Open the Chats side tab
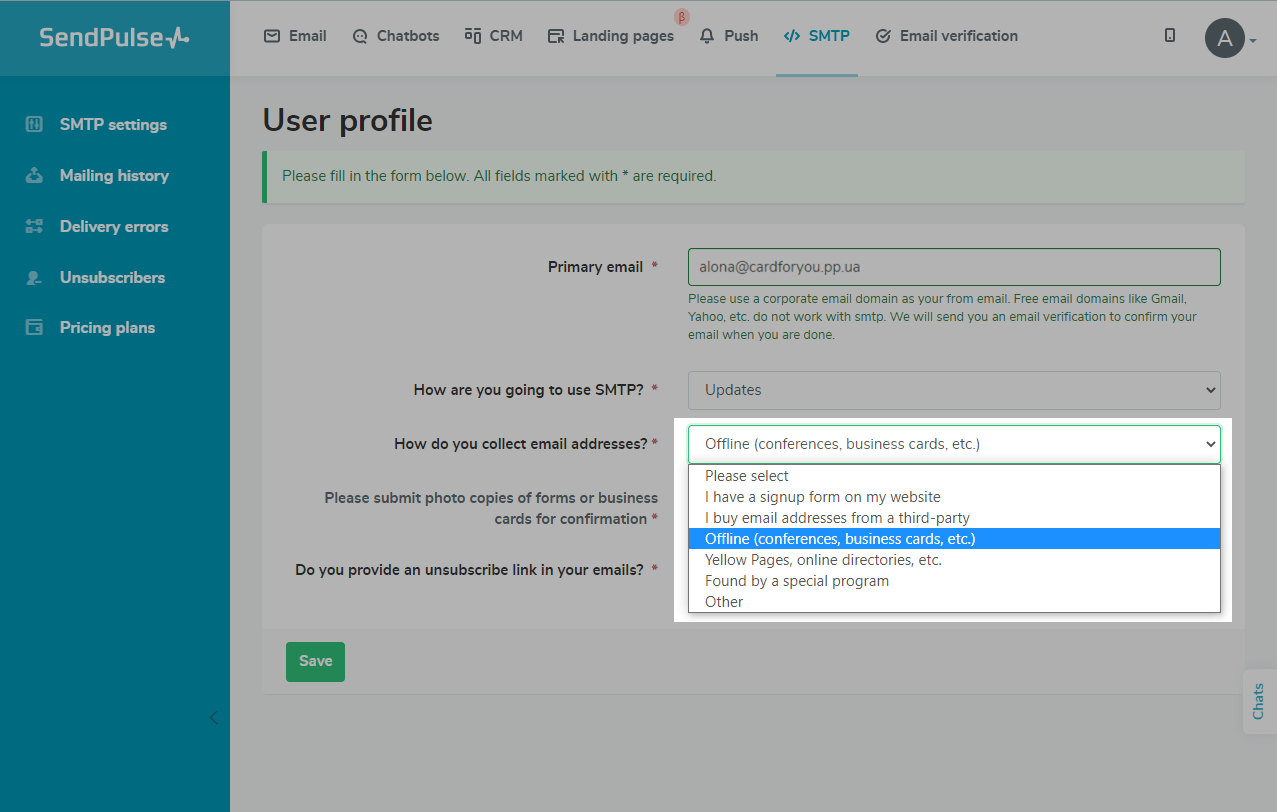This screenshot has width=1277, height=812. point(1259,701)
